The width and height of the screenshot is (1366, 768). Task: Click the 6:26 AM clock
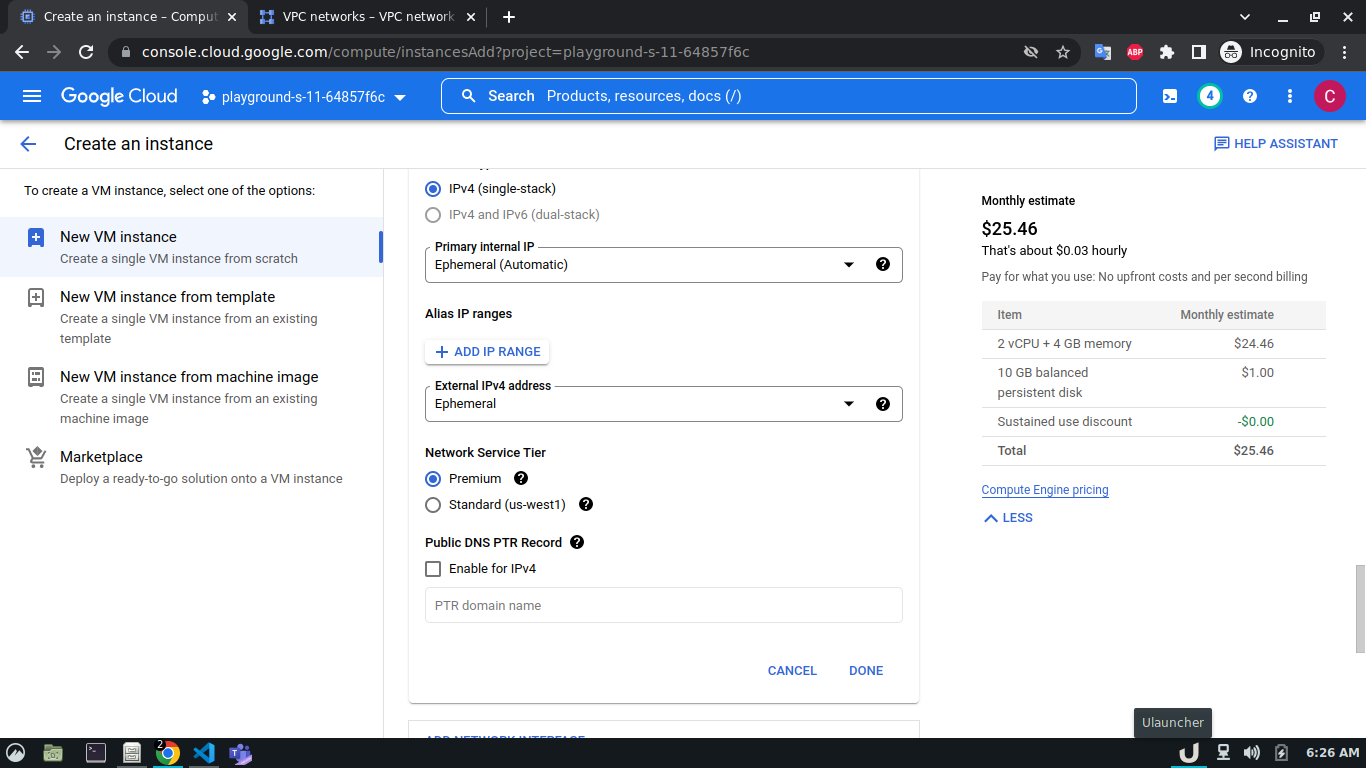pos(1333,753)
